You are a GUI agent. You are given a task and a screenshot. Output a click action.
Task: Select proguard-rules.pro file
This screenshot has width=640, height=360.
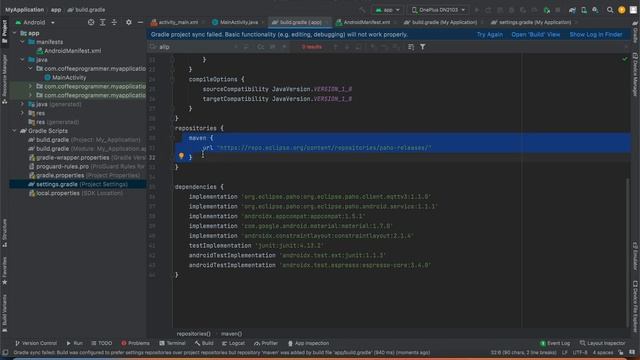coord(86,167)
